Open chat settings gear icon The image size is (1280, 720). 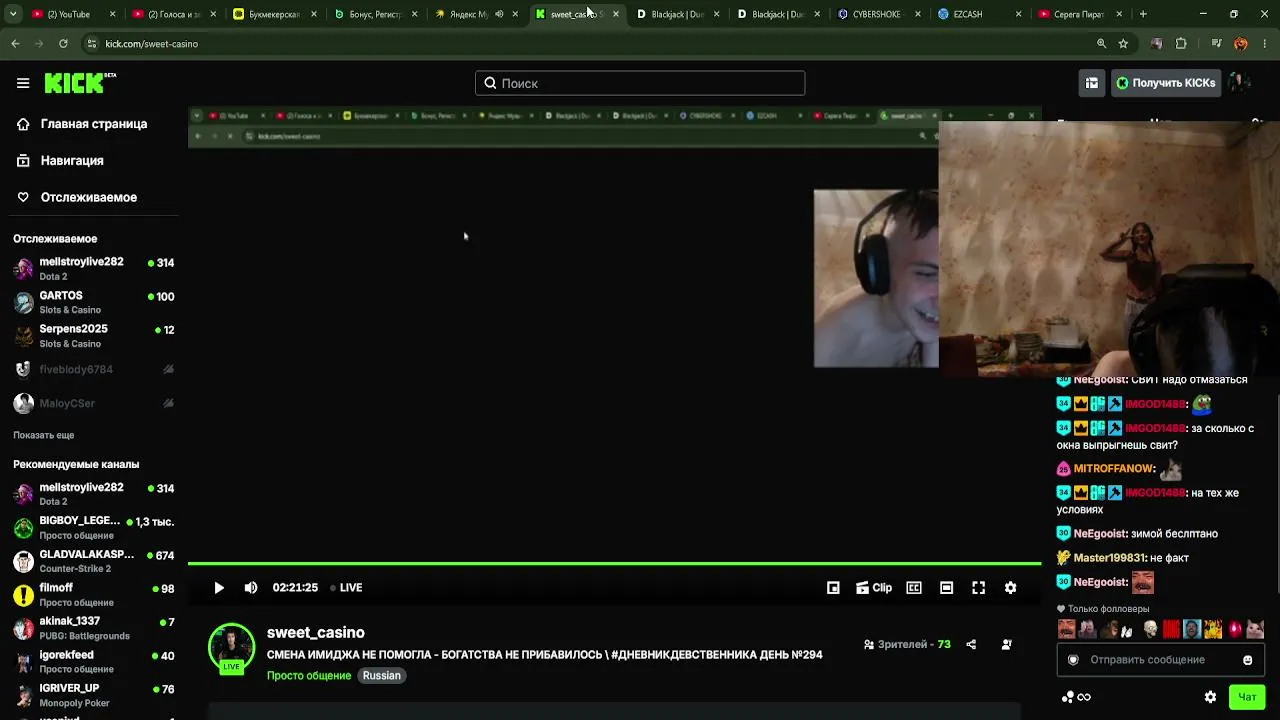coord(1210,697)
